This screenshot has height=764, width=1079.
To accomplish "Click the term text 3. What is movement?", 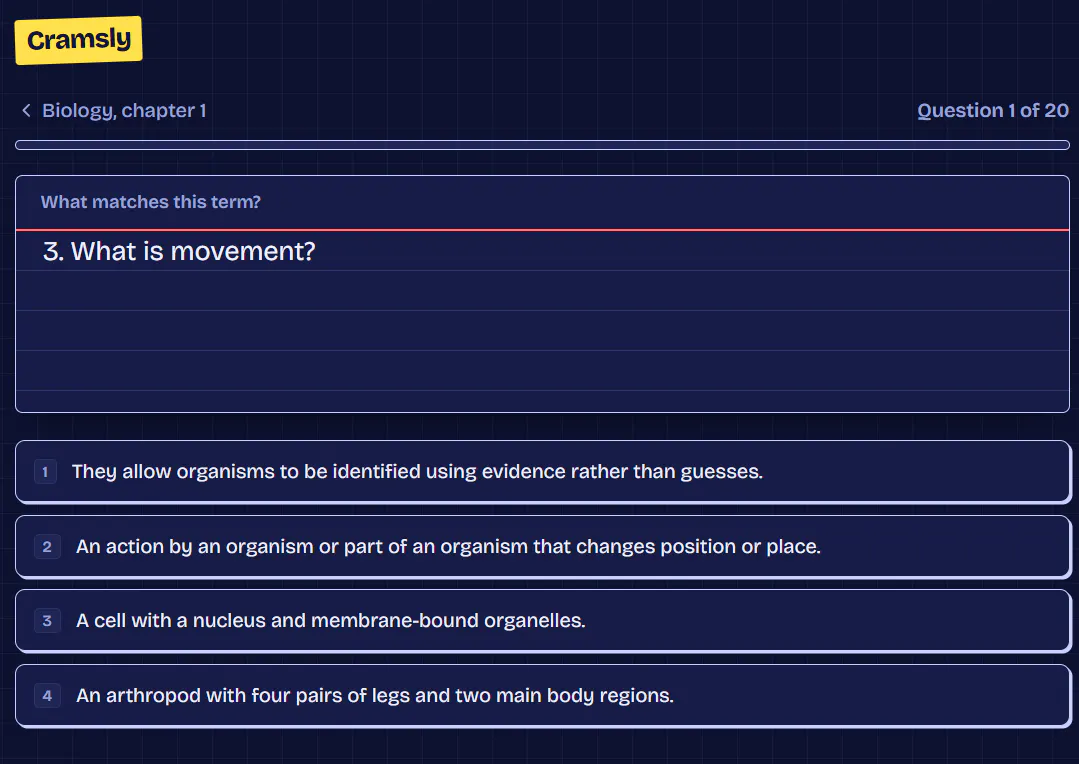I will tap(179, 251).
